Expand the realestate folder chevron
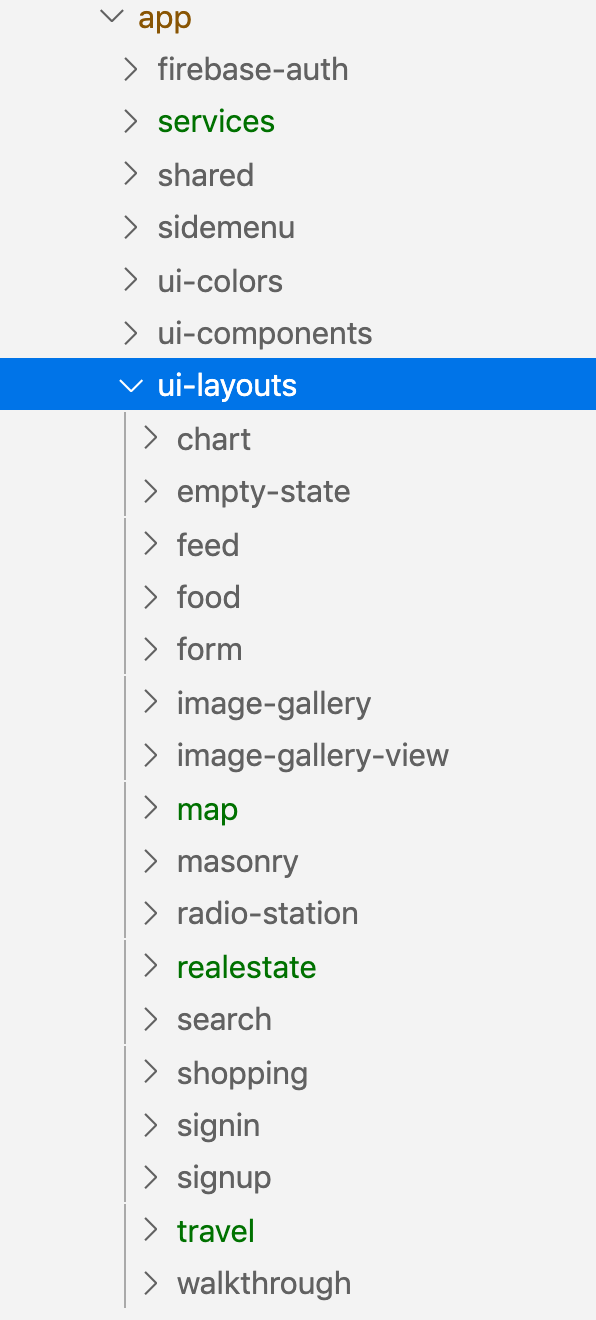 pos(151,967)
